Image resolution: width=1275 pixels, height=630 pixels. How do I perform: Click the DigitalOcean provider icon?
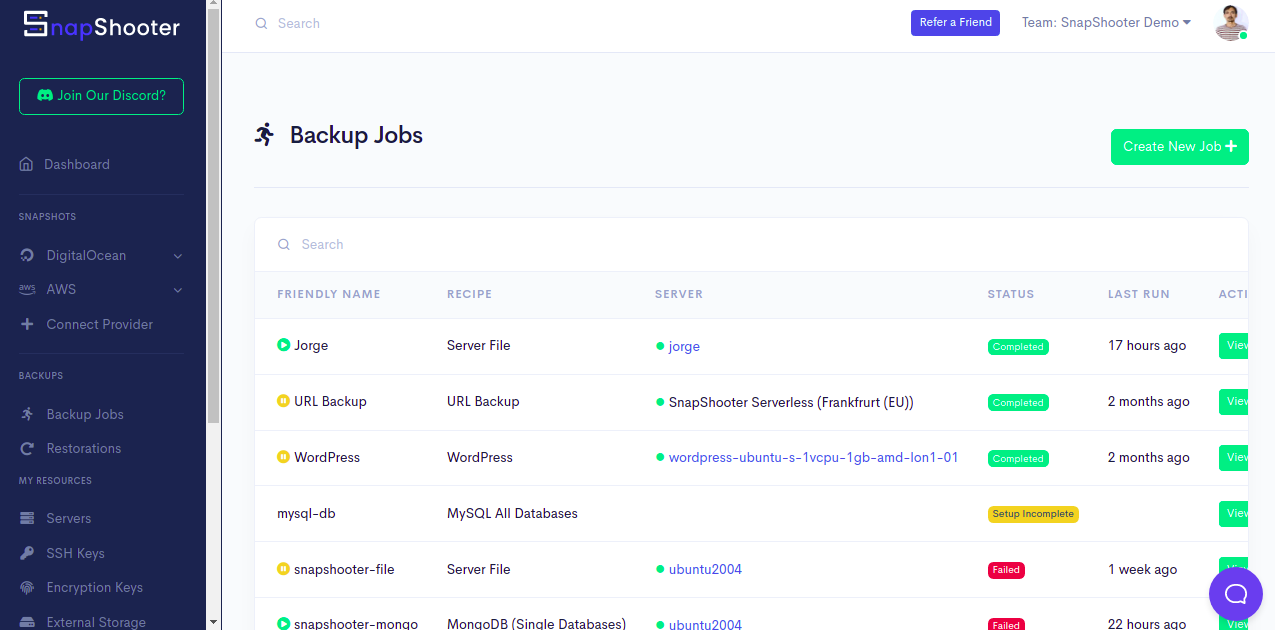click(x=27, y=255)
